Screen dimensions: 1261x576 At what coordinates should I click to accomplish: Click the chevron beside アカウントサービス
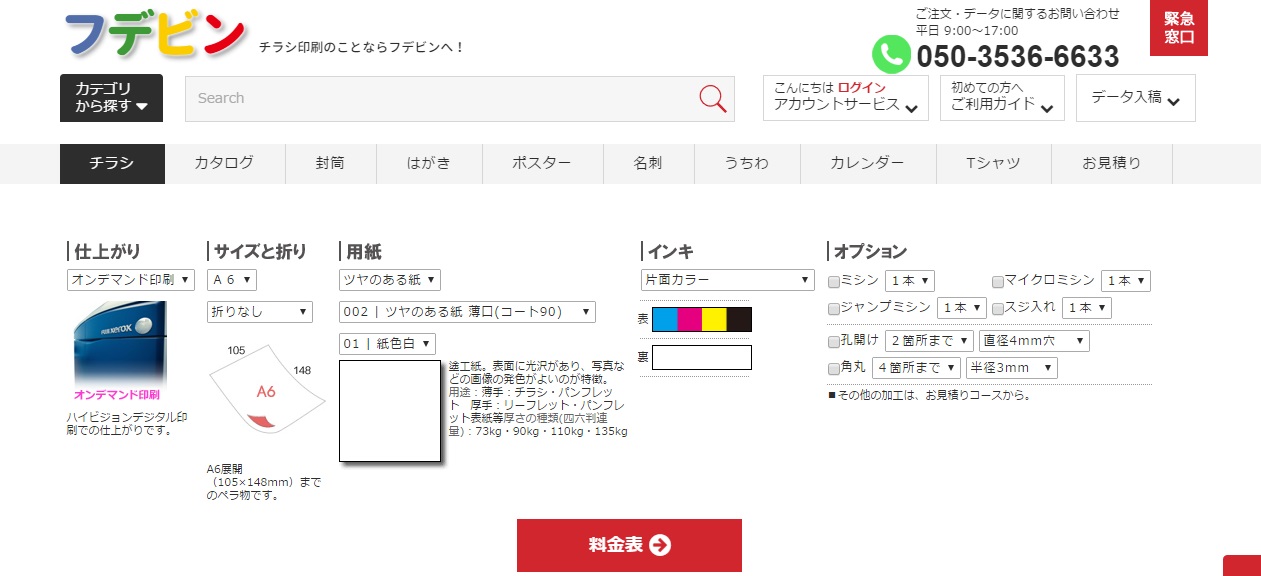coord(911,107)
